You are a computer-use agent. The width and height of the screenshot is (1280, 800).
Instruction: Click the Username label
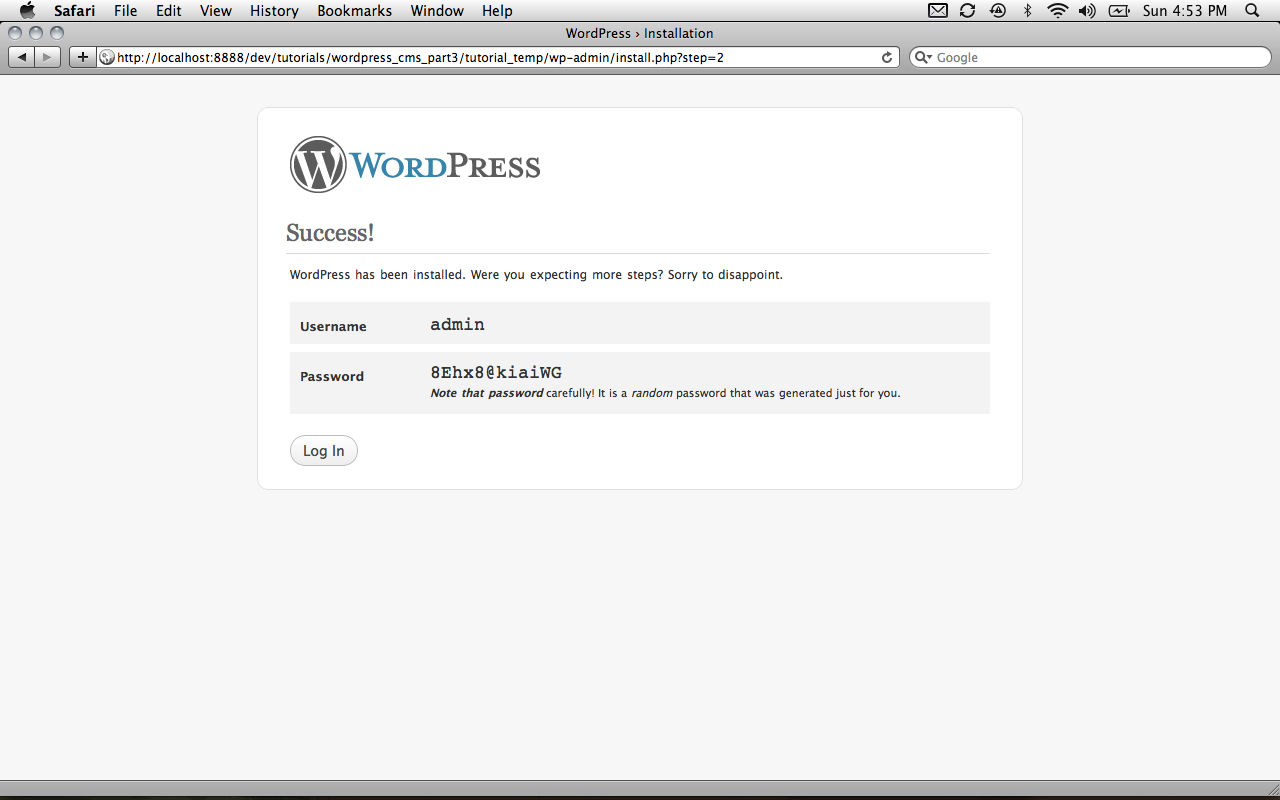[333, 327]
